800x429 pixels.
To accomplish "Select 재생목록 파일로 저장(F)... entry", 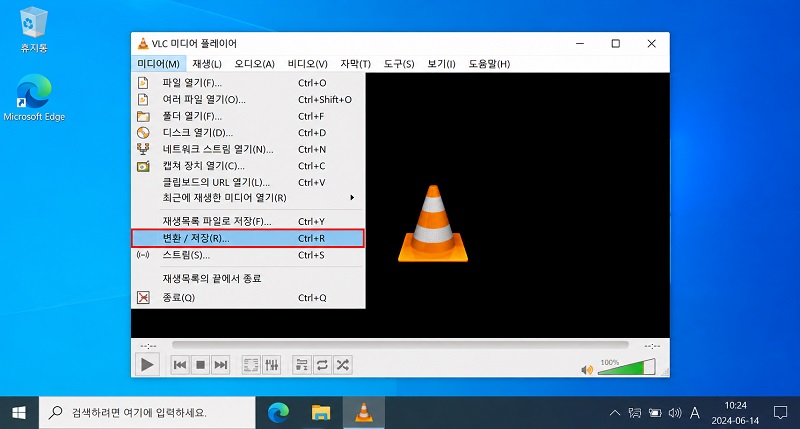I will [248, 221].
